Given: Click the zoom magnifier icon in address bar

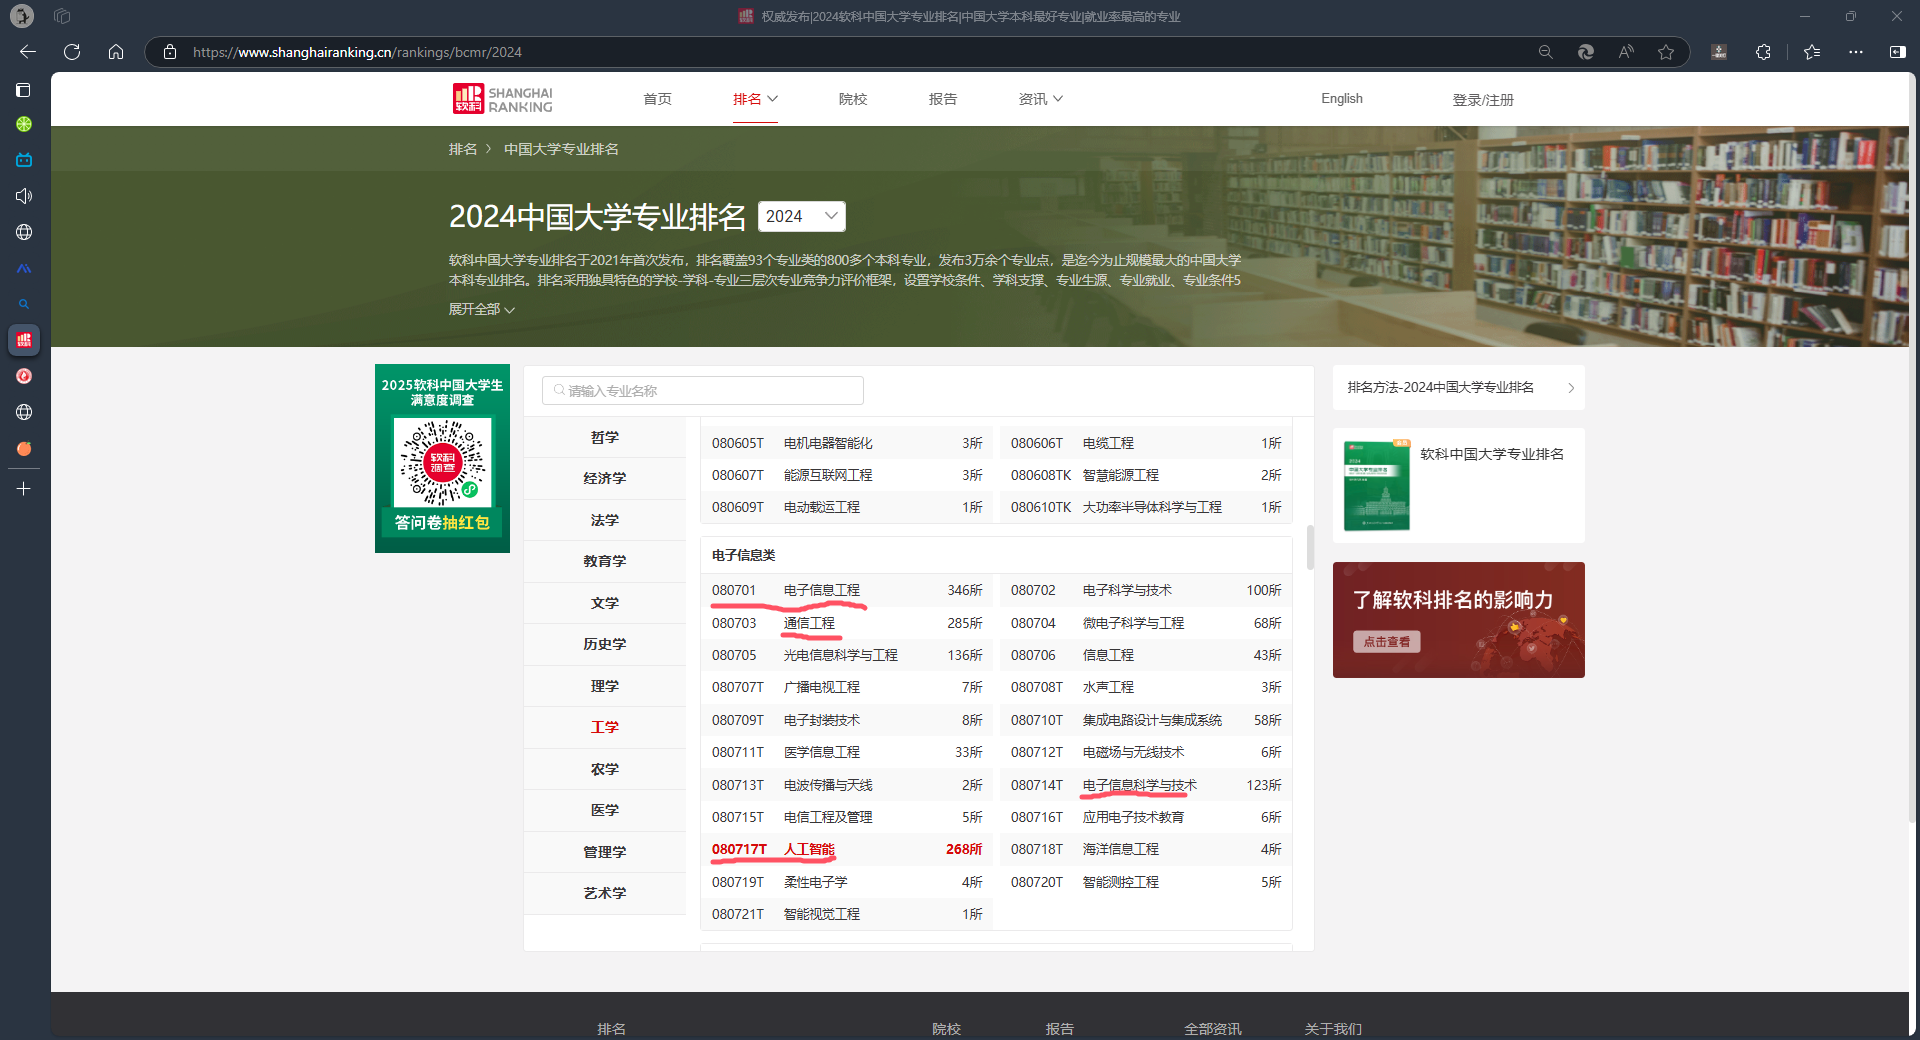Looking at the screenshot, I should click(x=1545, y=52).
